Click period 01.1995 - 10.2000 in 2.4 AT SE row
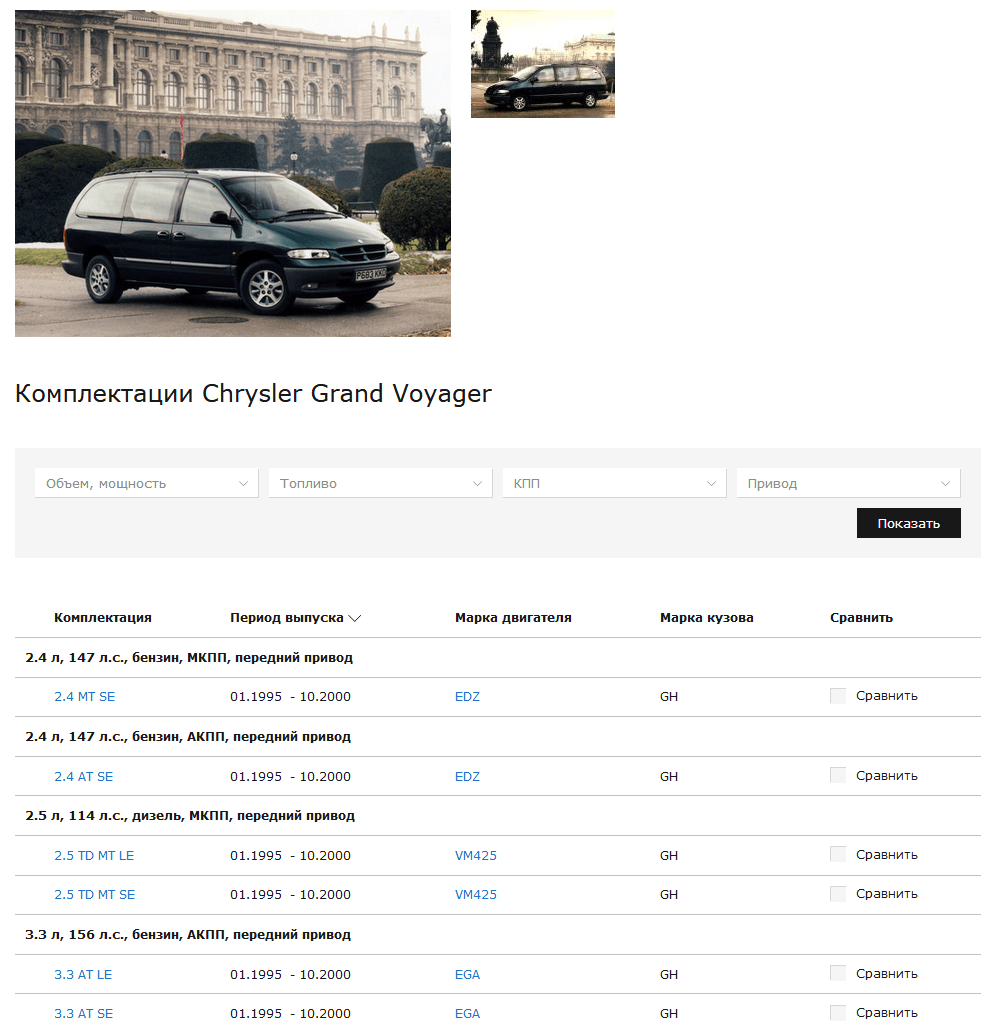 [290, 776]
